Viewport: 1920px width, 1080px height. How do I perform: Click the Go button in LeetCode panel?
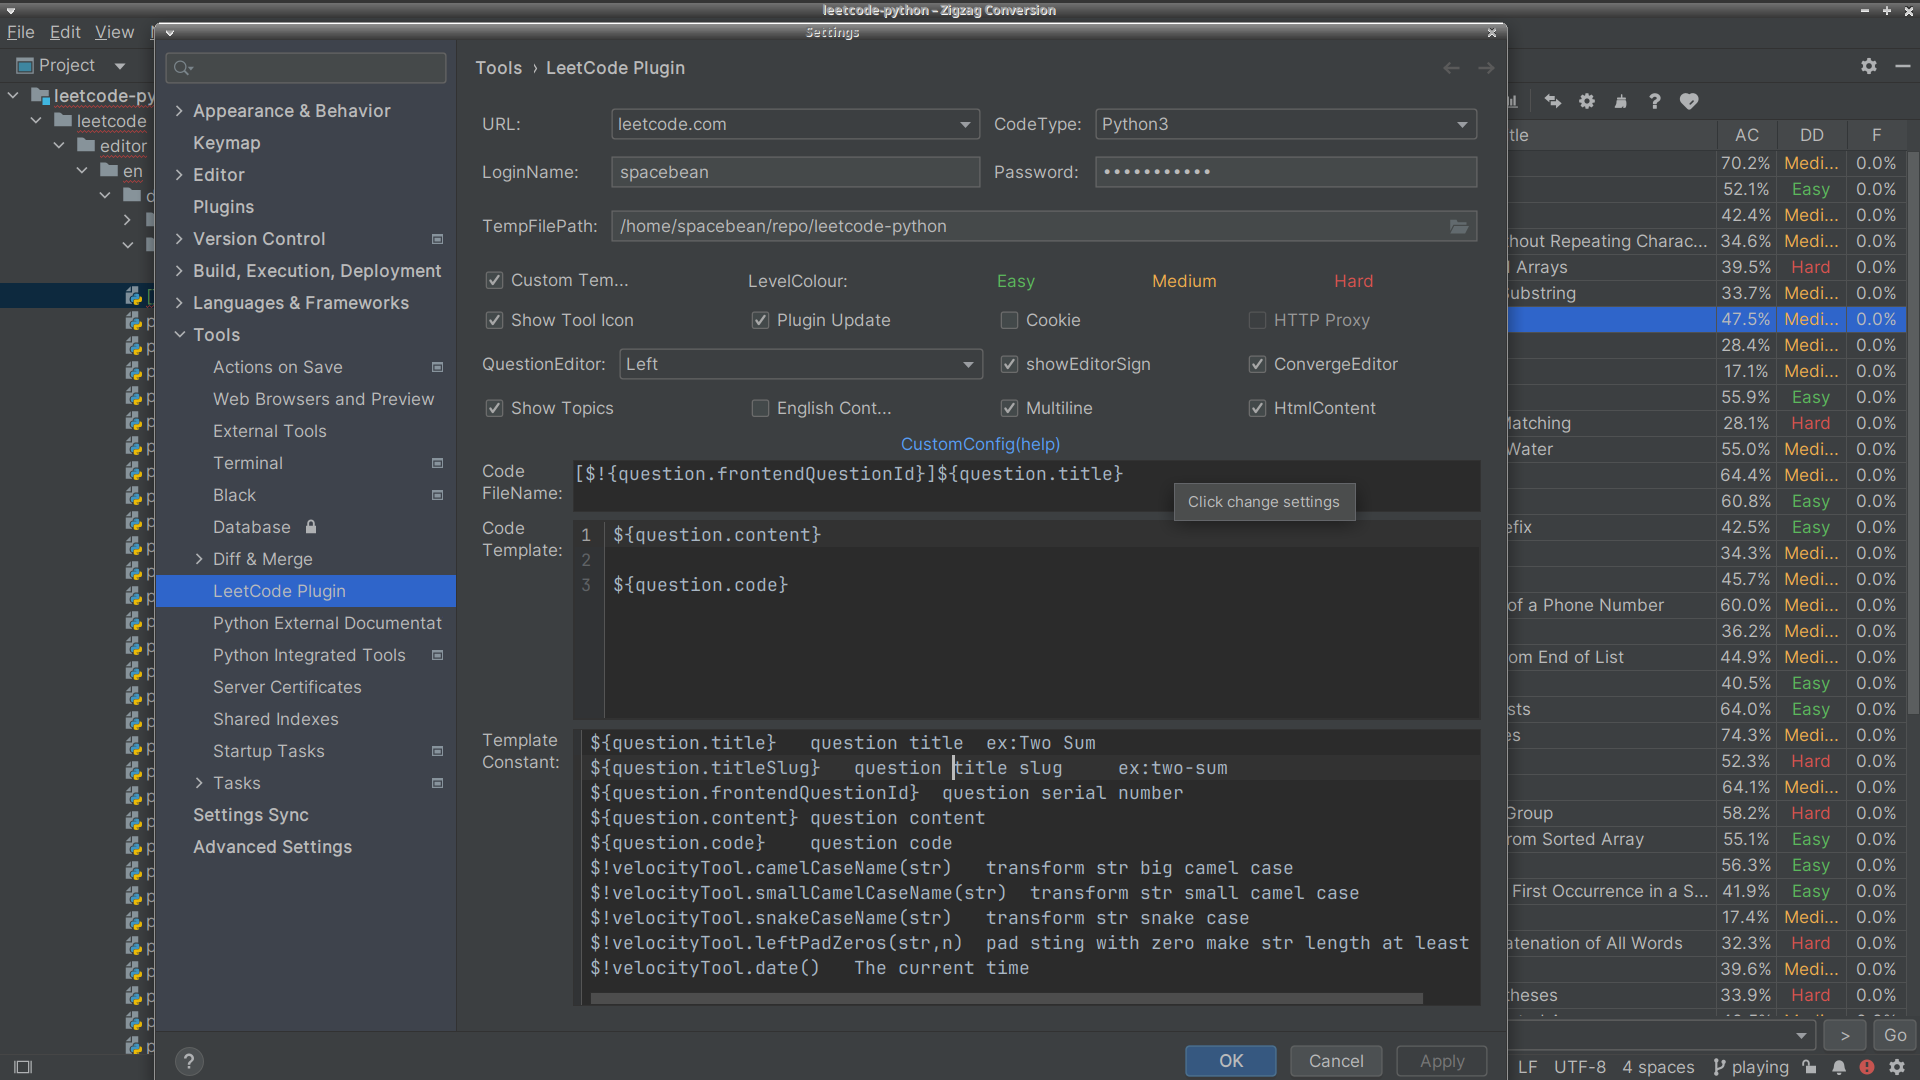click(x=1895, y=1036)
